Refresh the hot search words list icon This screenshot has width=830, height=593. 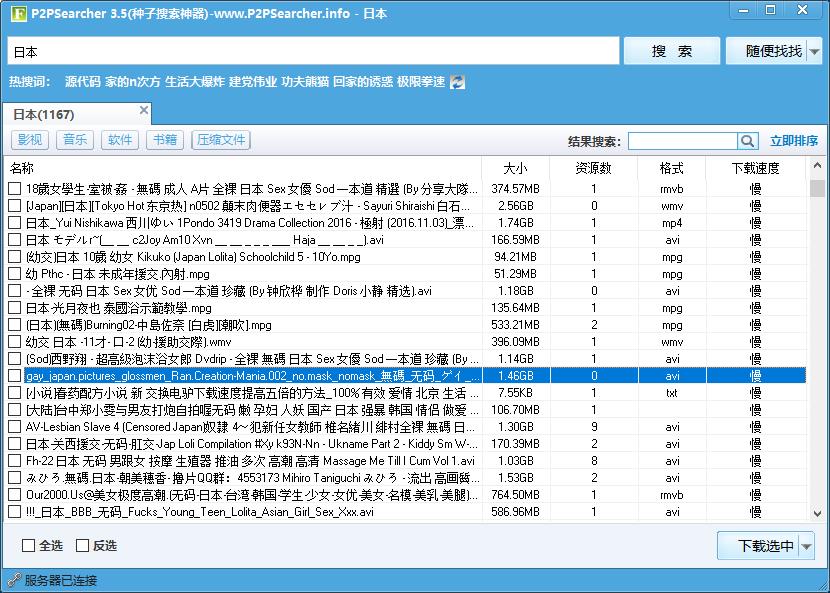coord(457,82)
